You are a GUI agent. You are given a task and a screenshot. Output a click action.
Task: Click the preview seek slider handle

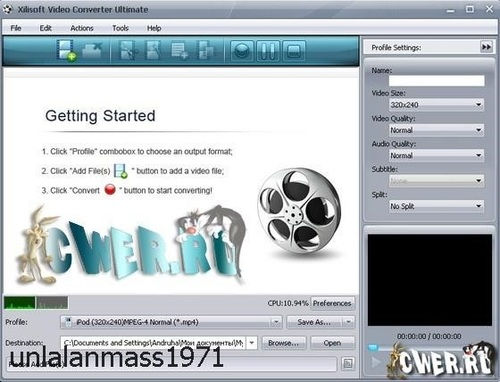pyautogui.click(x=373, y=348)
